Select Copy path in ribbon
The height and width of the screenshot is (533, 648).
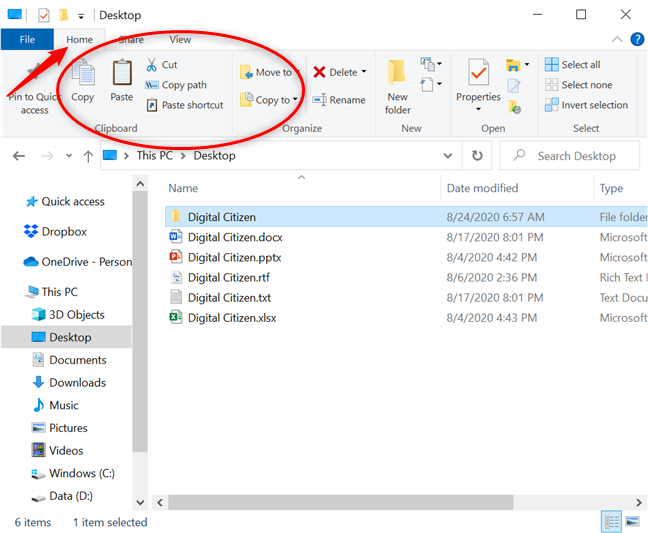click(176, 85)
